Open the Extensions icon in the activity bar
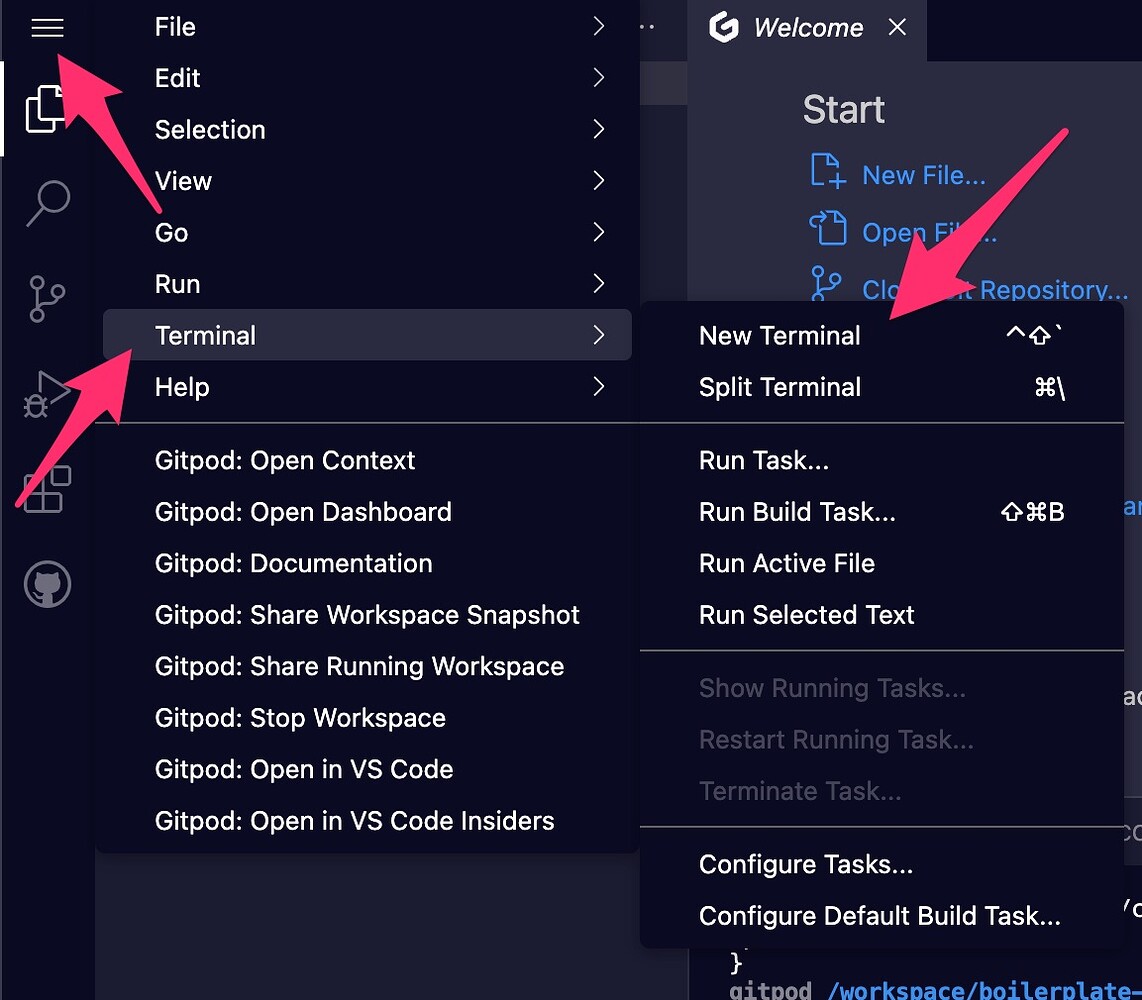 pyautogui.click(x=47, y=488)
